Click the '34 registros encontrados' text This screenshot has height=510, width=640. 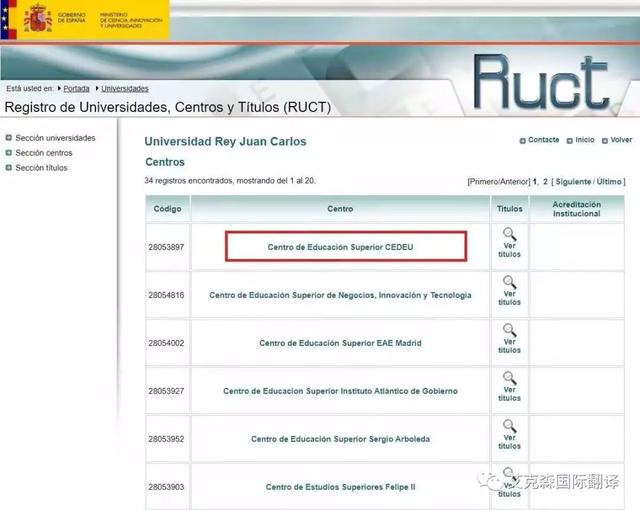pos(230,181)
